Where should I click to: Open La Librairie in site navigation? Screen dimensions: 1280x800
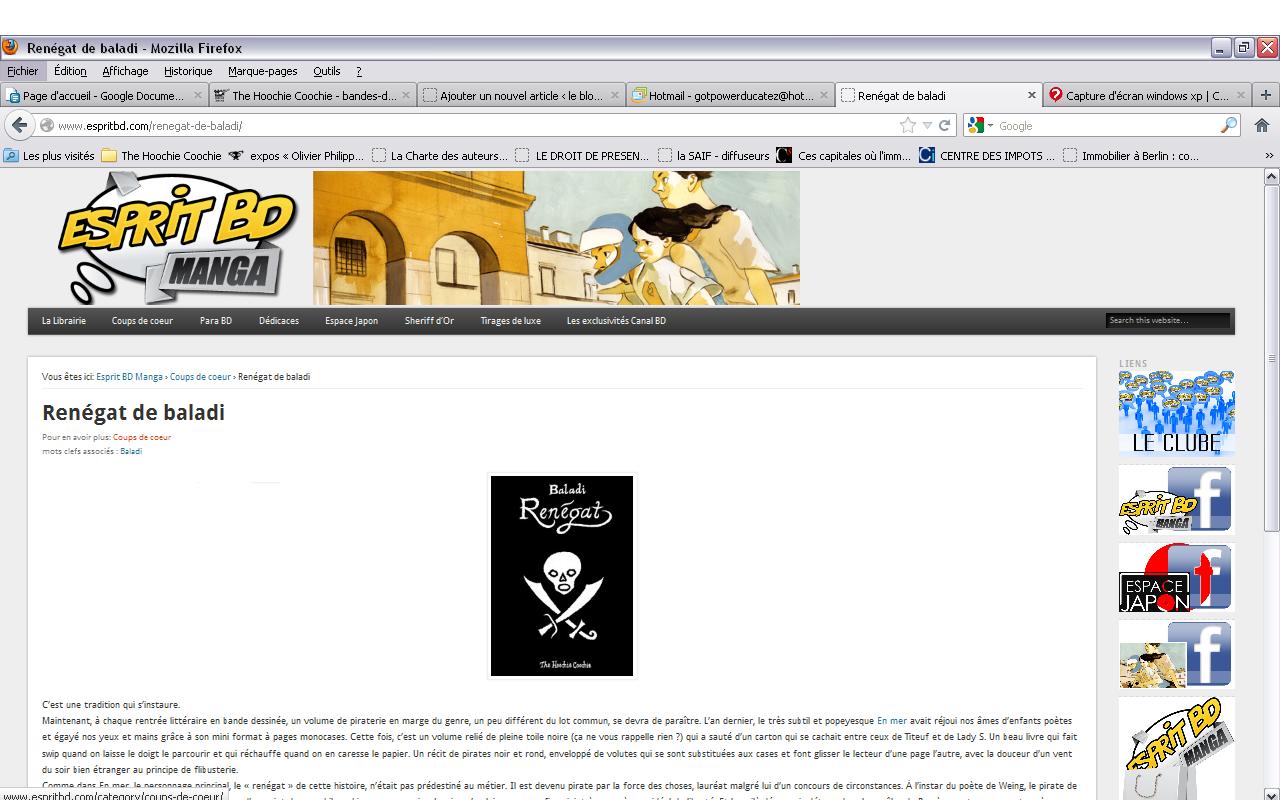[64, 321]
